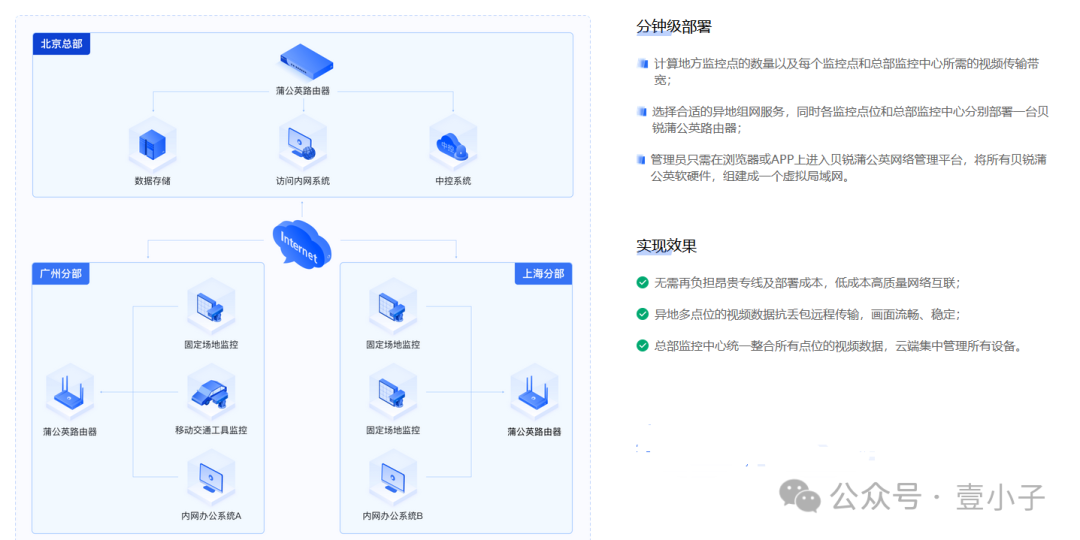Select the 北京总部 label tab

pos(61,44)
